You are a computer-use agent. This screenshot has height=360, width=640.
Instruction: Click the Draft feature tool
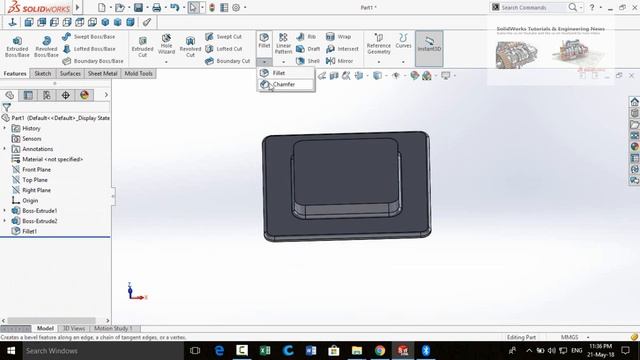[x=308, y=49]
